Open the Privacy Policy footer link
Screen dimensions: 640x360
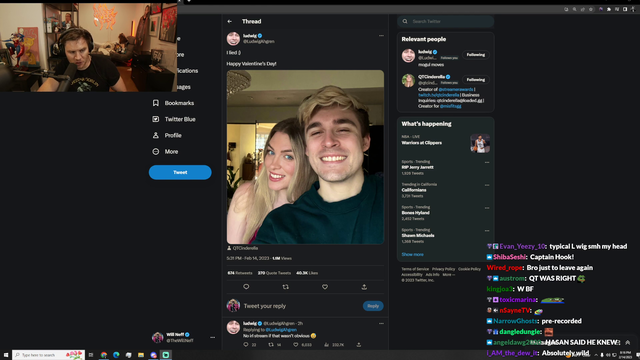tap(444, 269)
